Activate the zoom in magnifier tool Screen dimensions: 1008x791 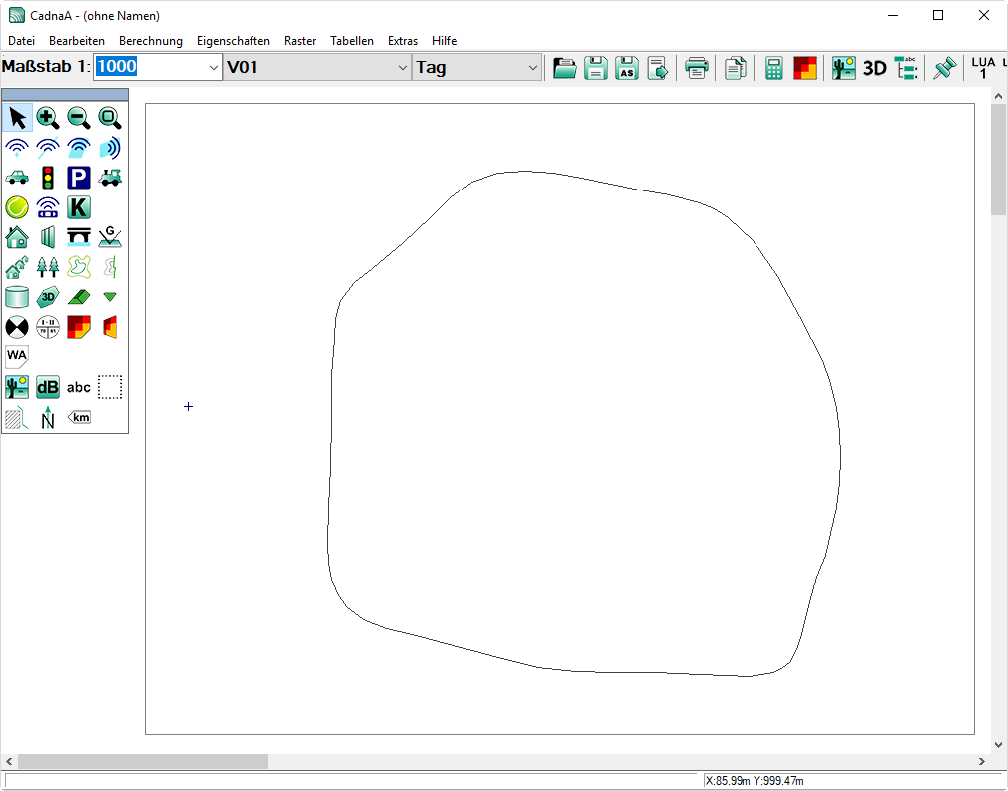pyautogui.click(x=48, y=118)
